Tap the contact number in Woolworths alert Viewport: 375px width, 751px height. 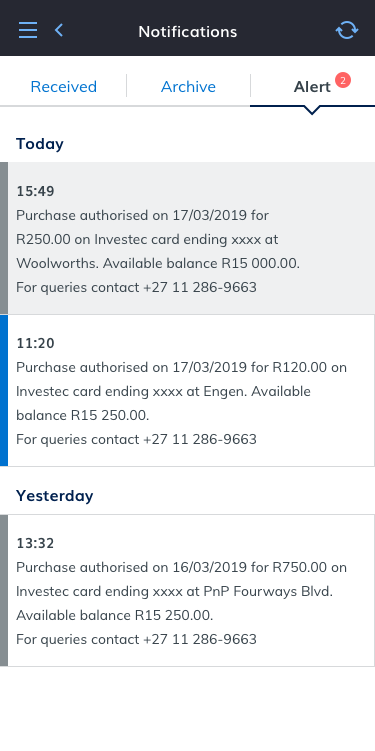(200, 287)
